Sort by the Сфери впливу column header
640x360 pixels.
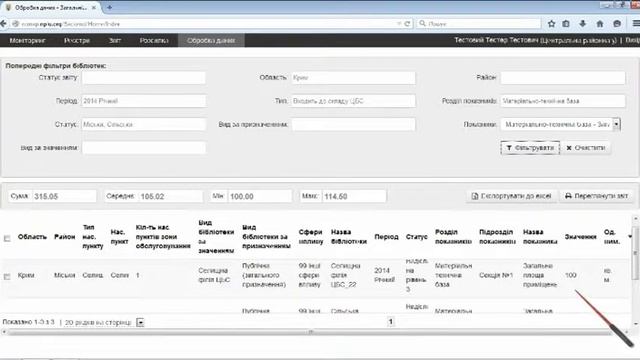pyautogui.click(x=311, y=237)
